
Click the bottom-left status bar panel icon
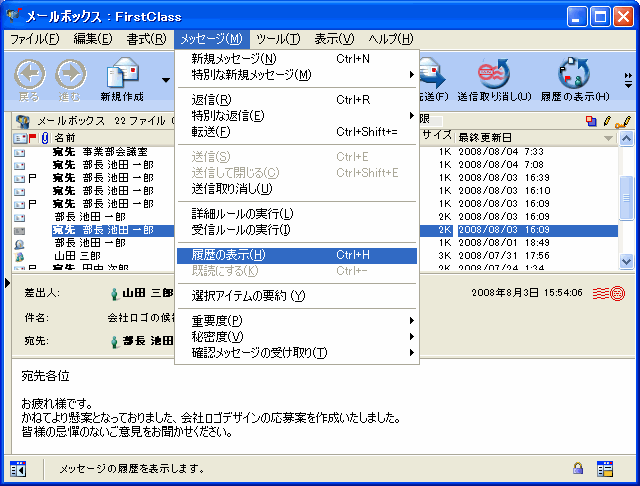tap(17, 468)
